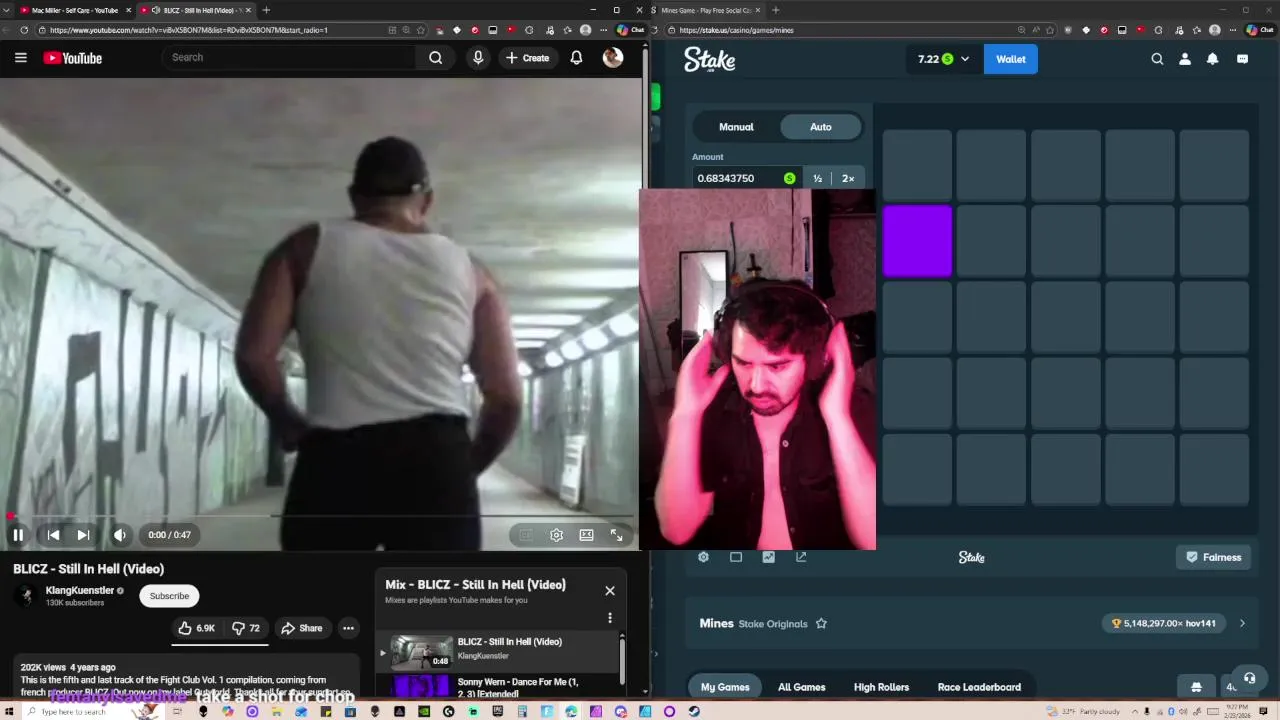Open the YouTube hamburger guide menu
Viewport: 1280px width, 720px height.
pyautogui.click(x=20, y=58)
